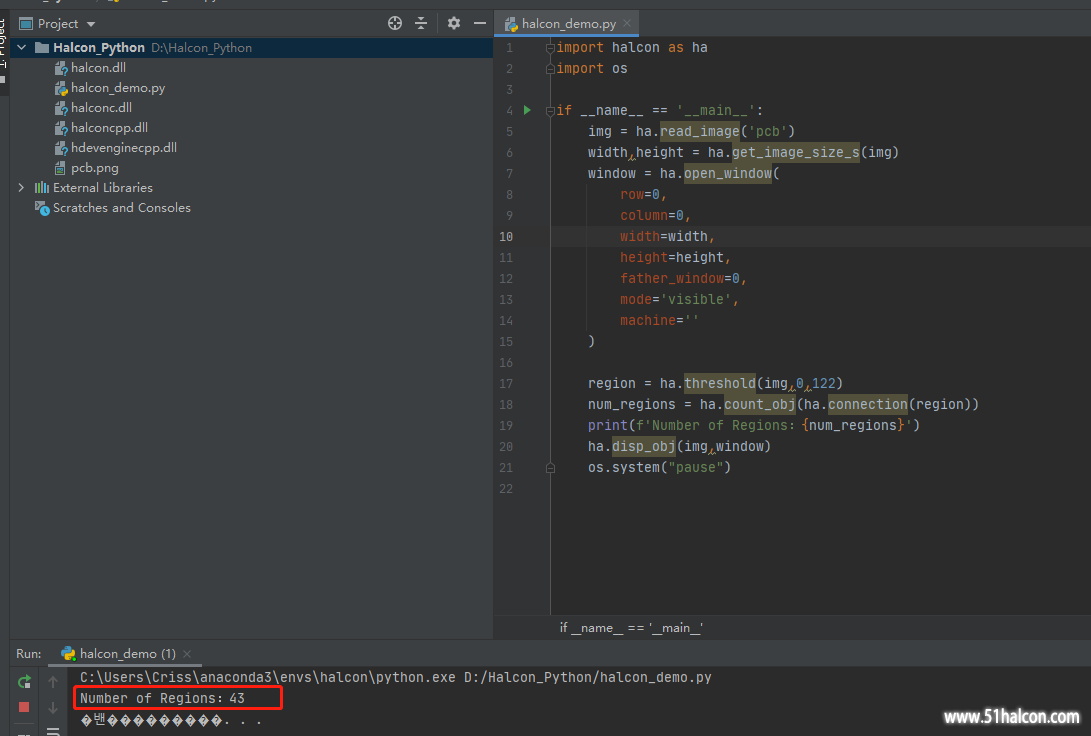Click the height=height argument line
The width and height of the screenshot is (1091, 736).
[x=676, y=257]
